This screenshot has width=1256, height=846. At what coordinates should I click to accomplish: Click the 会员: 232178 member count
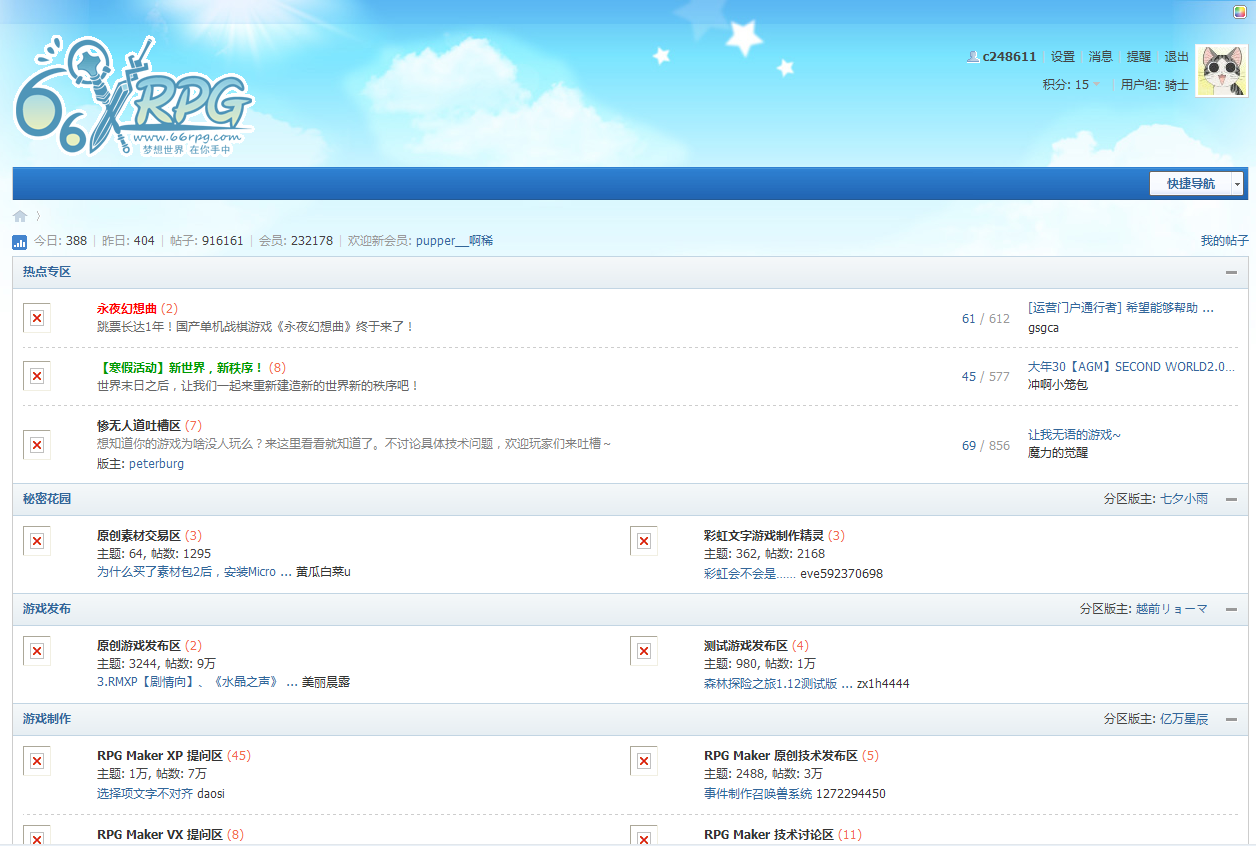point(296,241)
